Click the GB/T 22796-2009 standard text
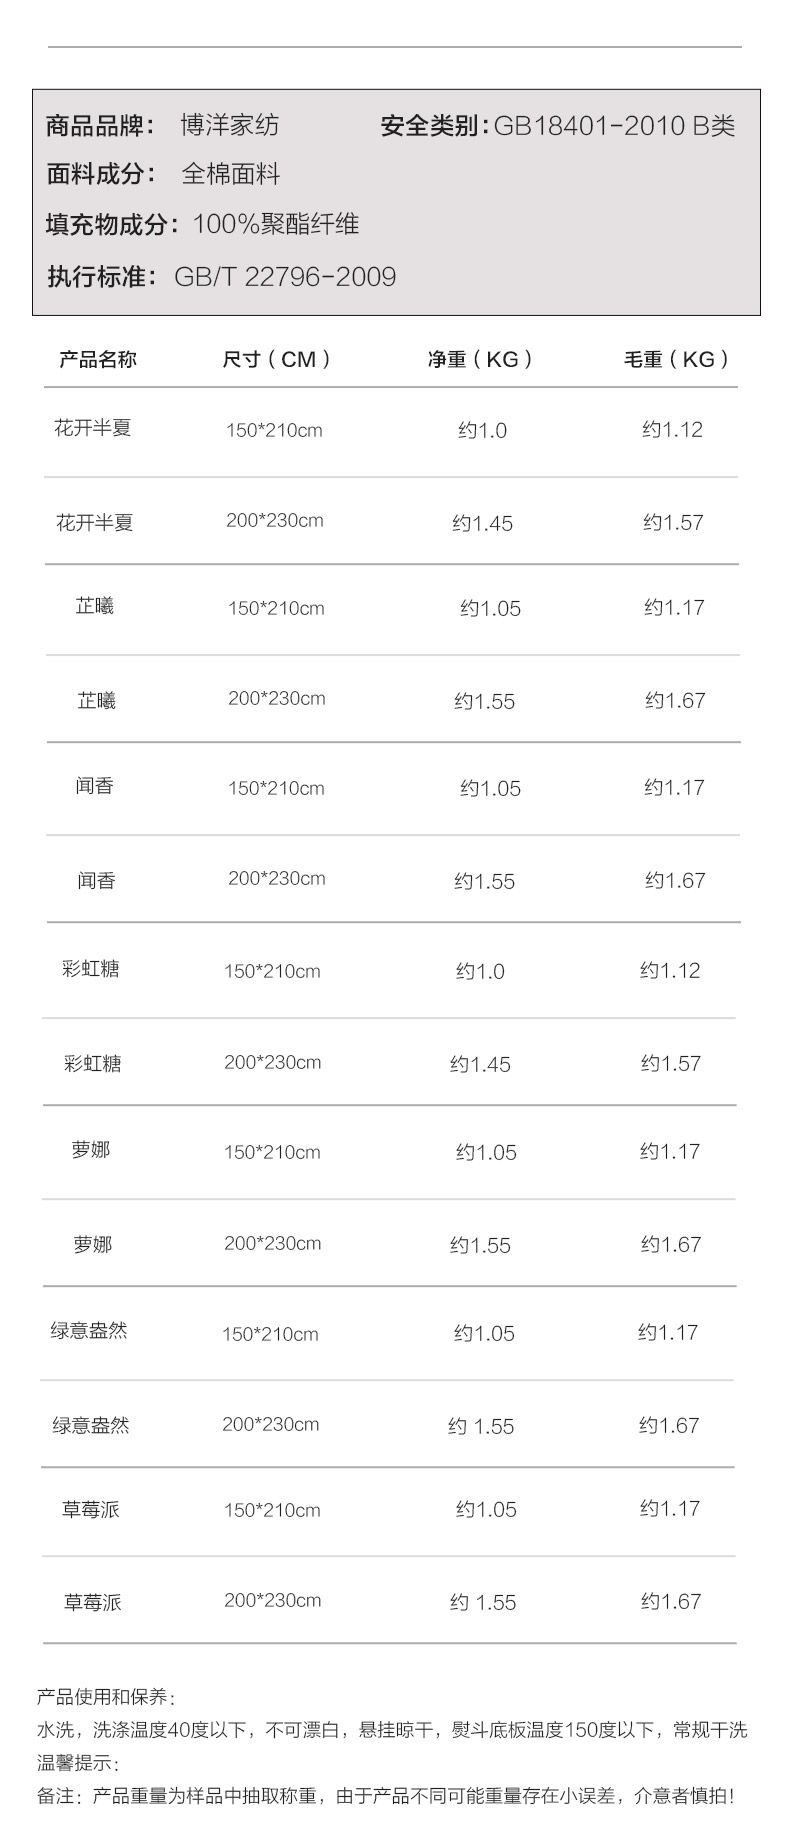 pos(285,277)
